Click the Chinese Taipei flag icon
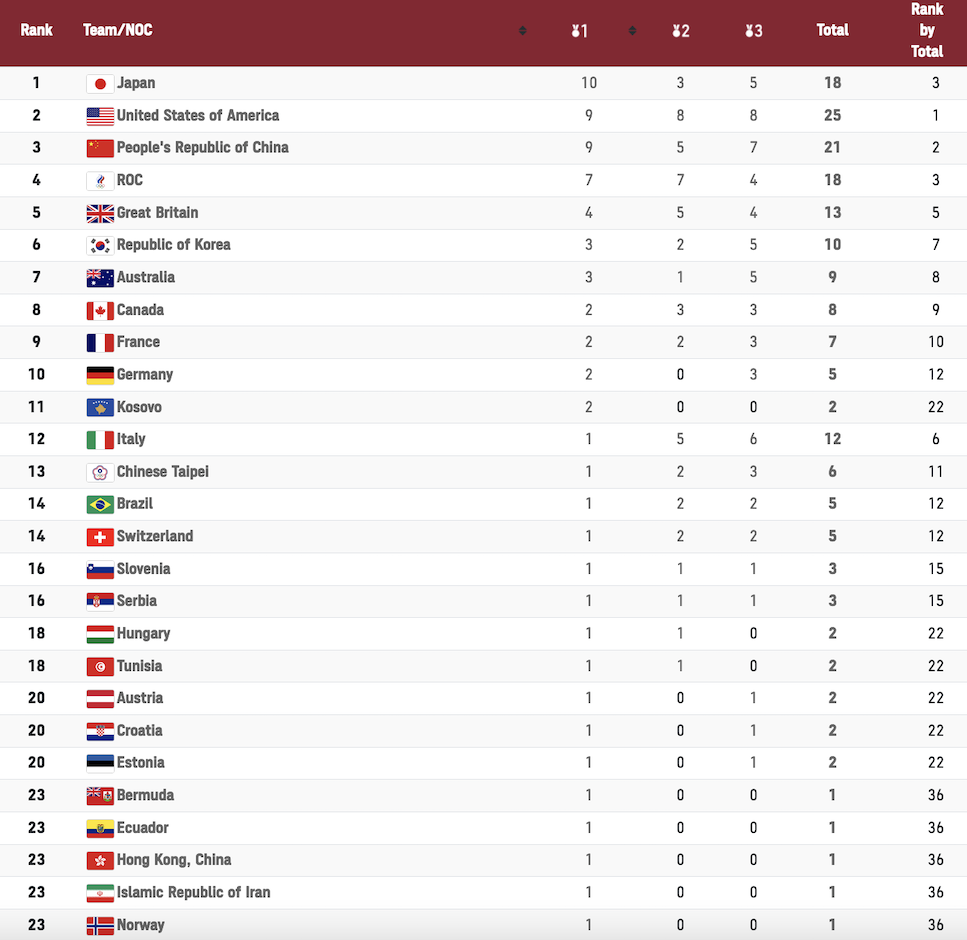The image size is (967, 940). (x=100, y=472)
